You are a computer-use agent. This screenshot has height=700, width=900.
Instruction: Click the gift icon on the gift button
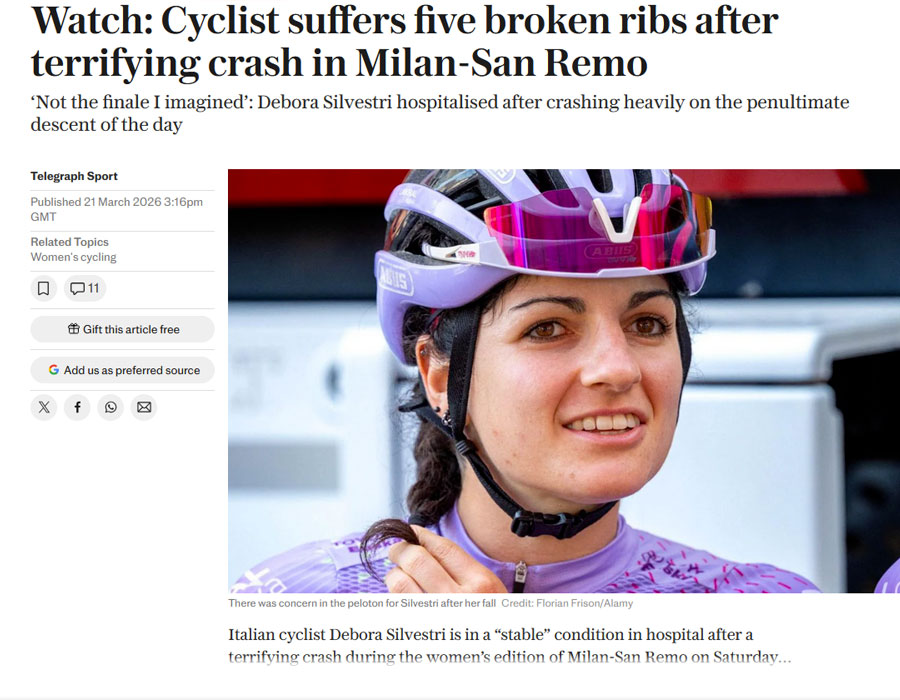(x=74, y=330)
